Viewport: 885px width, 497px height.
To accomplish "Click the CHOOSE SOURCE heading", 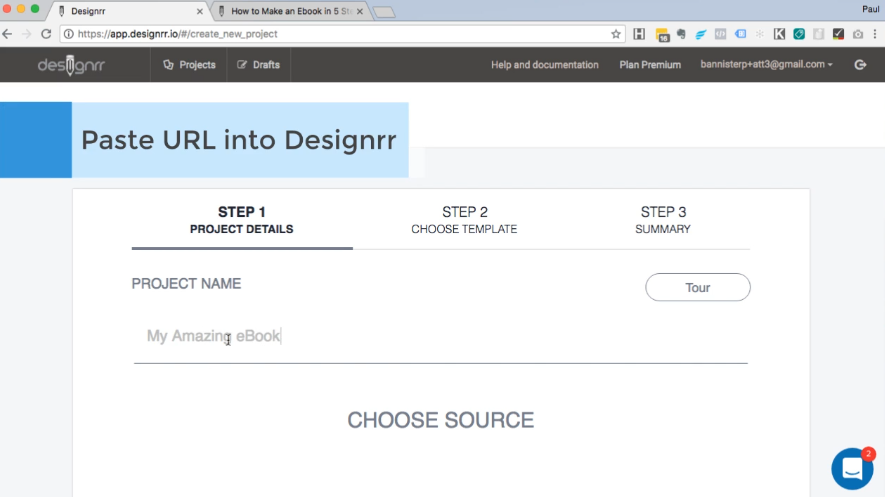I will pyautogui.click(x=440, y=420).
